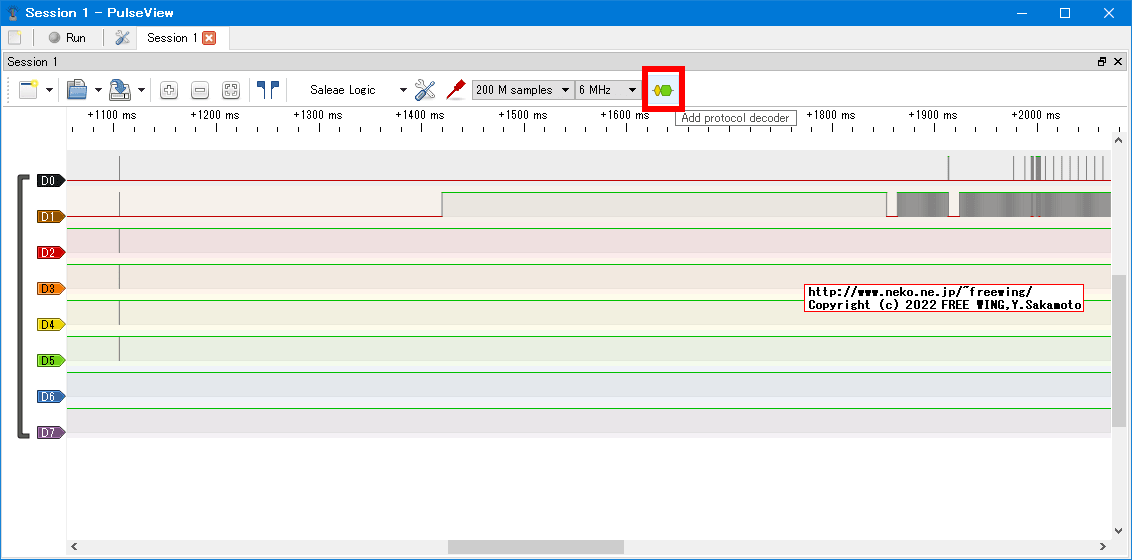1132x560 pixels.
Task: Open device configuration wrench icon
Action: pos(425,90)
